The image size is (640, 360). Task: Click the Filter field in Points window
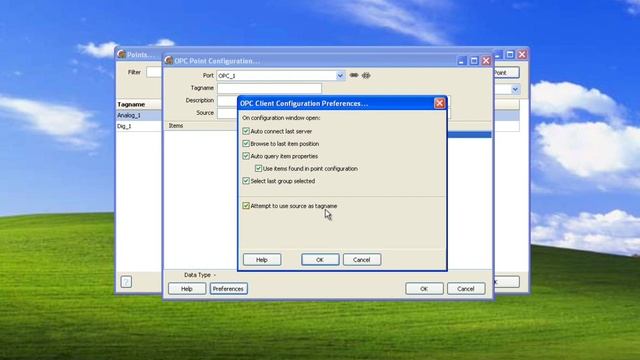154,72
